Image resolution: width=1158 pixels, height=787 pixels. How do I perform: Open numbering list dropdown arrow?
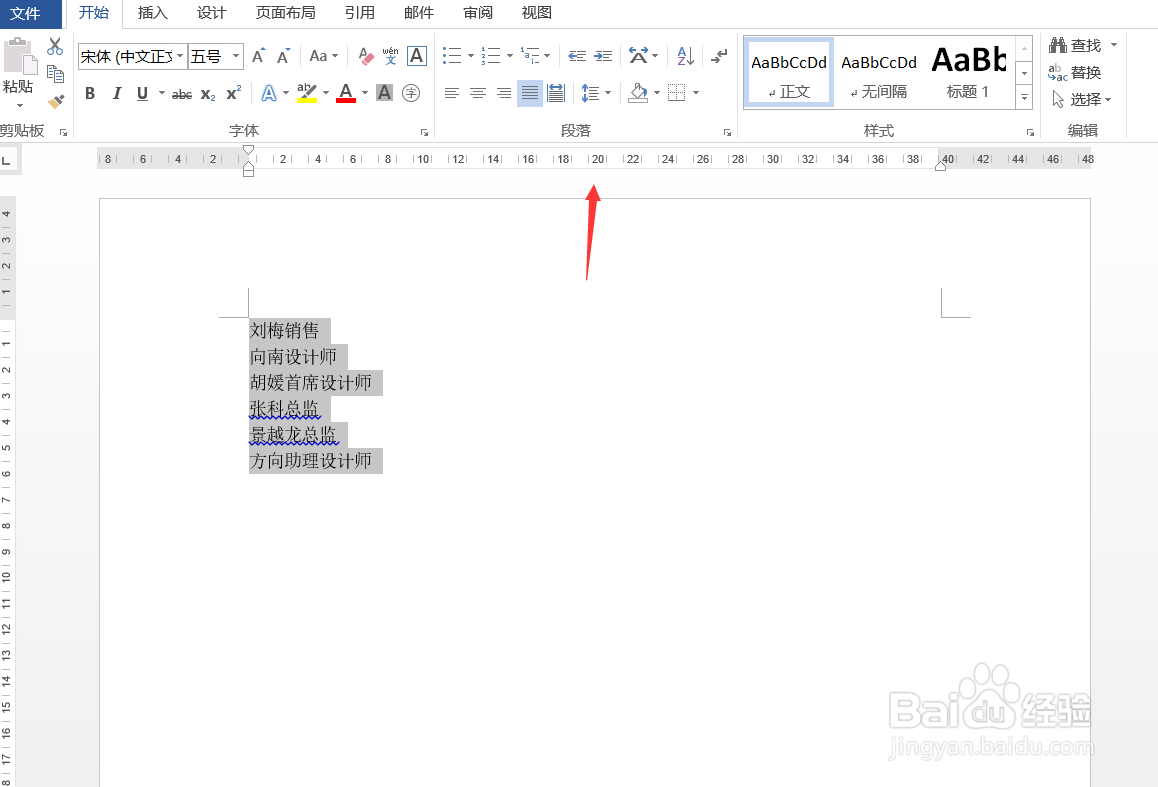pyautogui.click(x=510, y=56)
